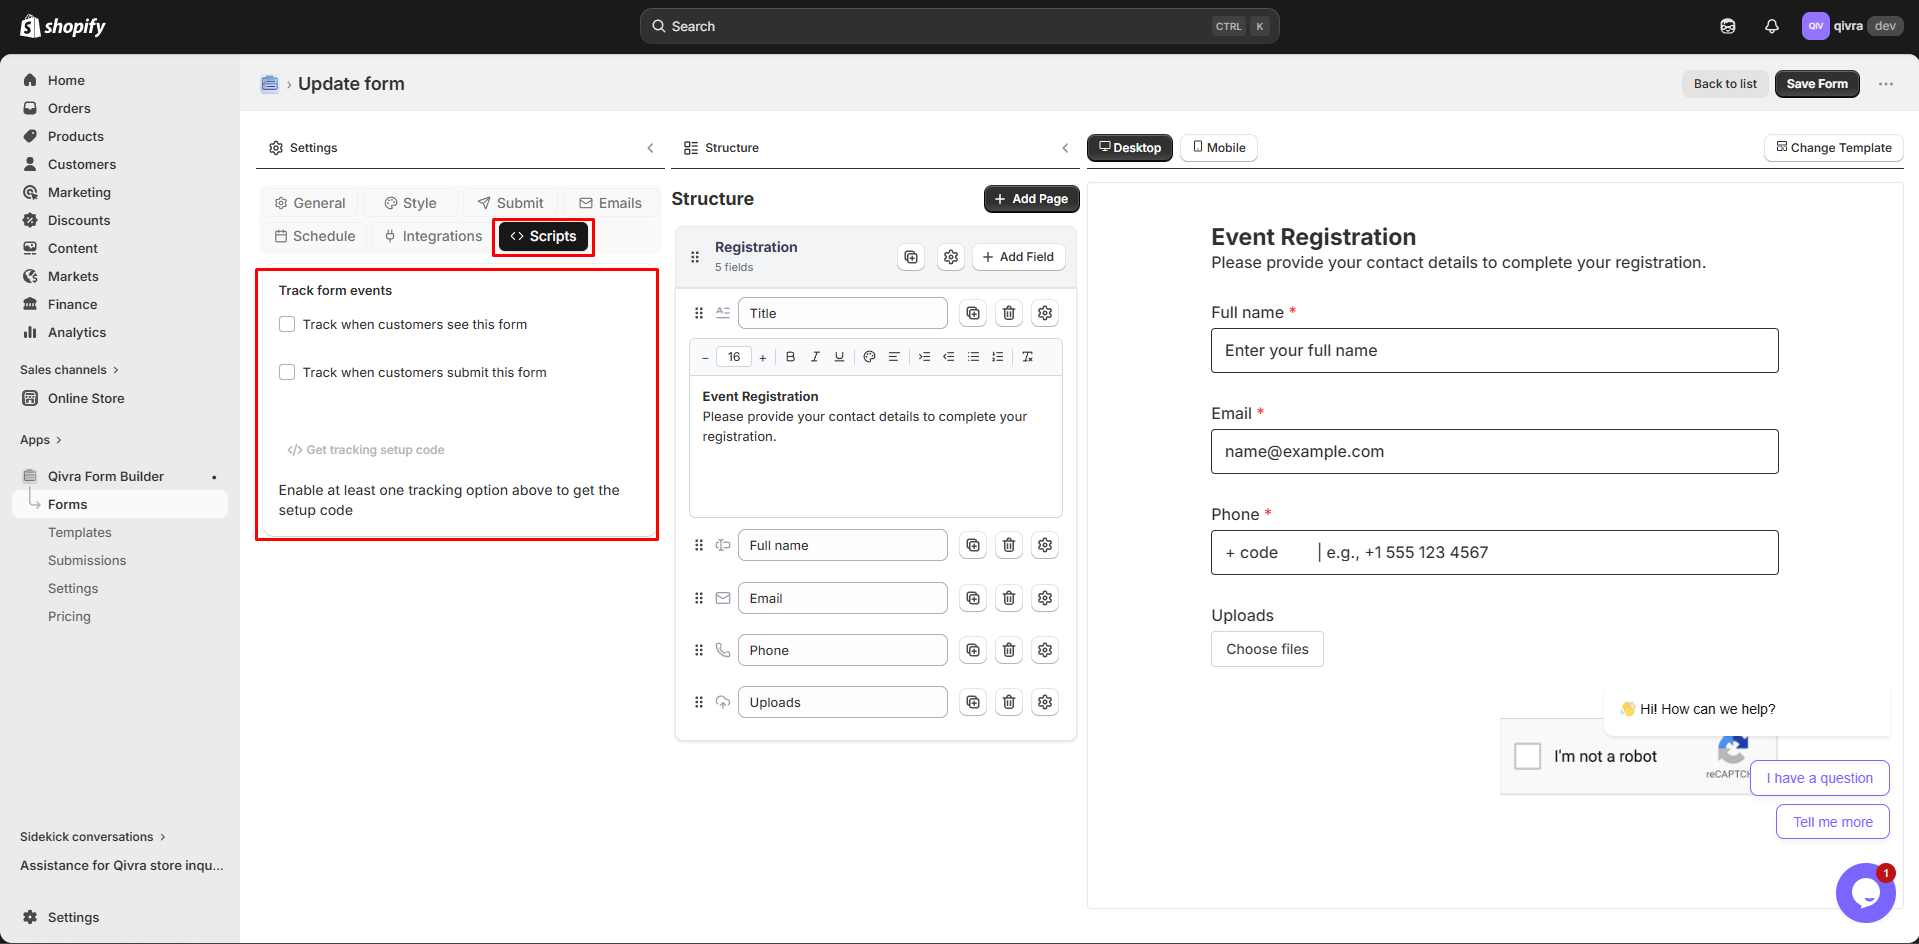
Task: Open Change Template
Action: click(1833, 148)
